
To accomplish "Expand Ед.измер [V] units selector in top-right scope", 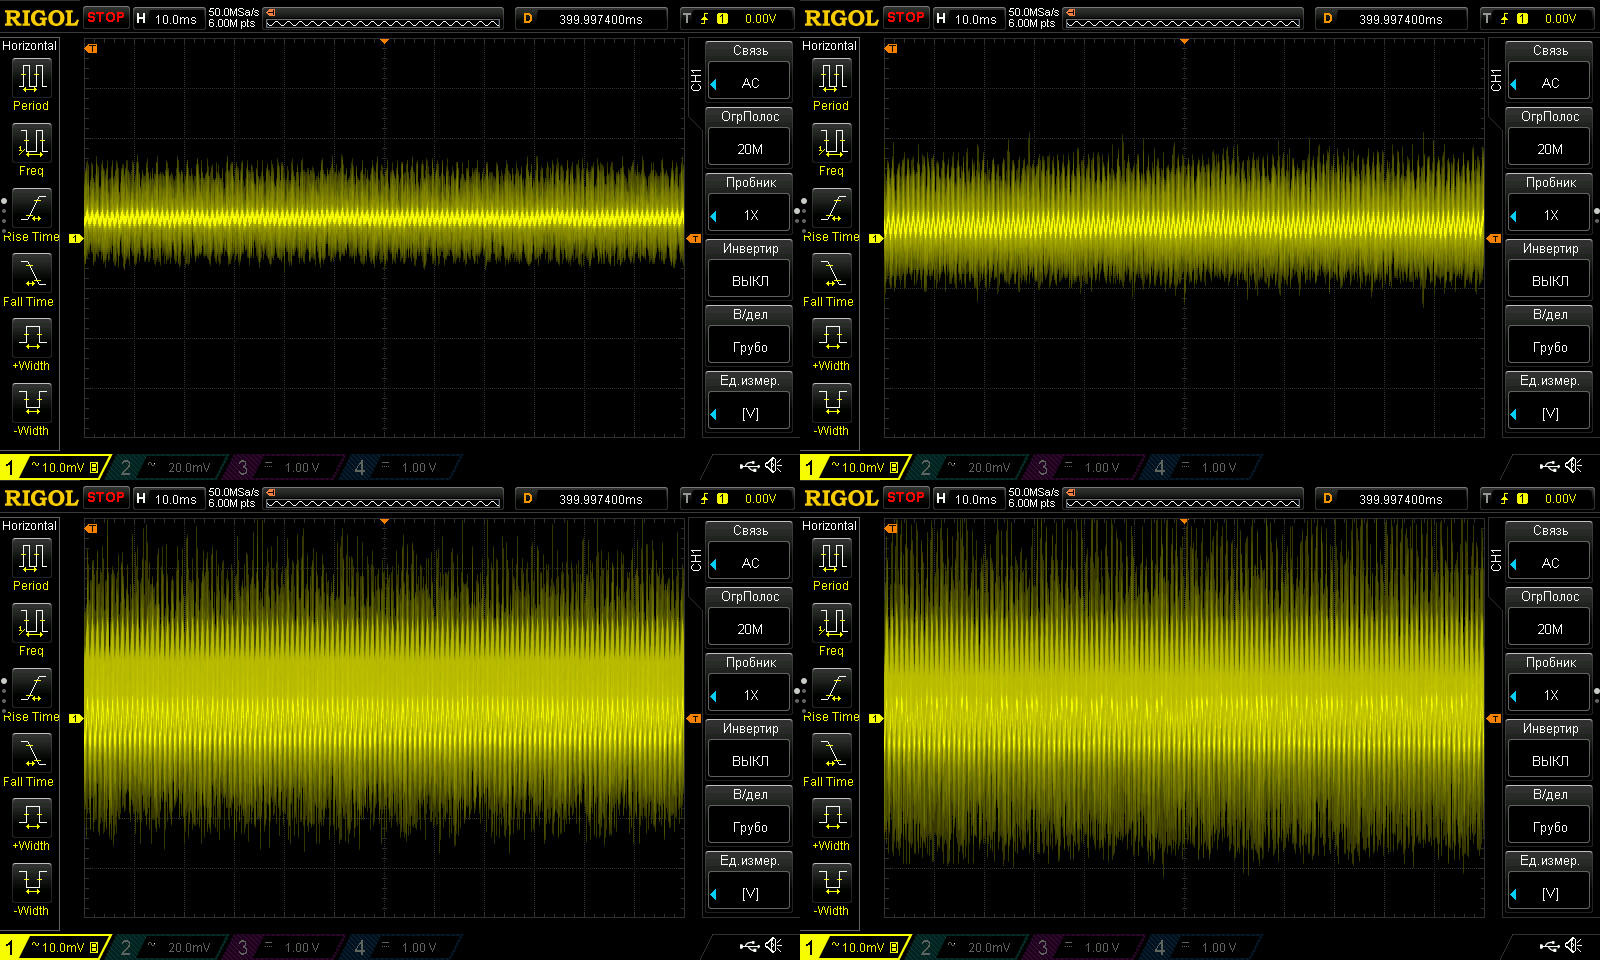I will pos(1550,413).
